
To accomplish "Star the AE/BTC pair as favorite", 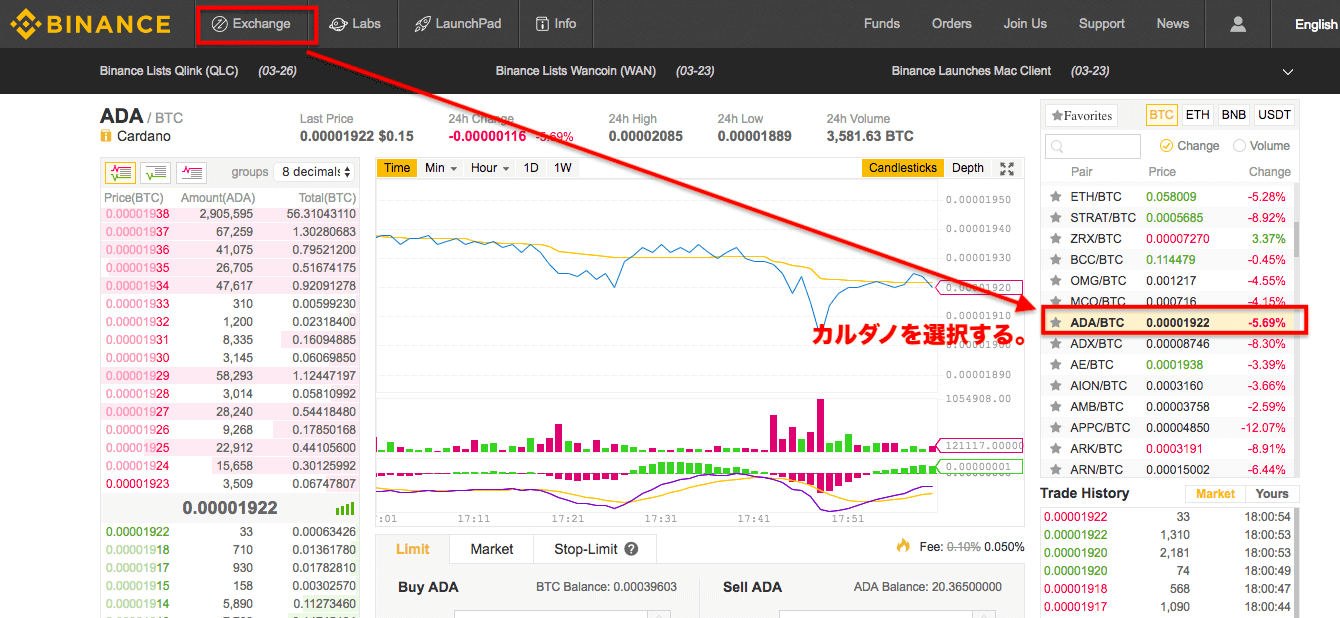I will tap(1055, 365).
